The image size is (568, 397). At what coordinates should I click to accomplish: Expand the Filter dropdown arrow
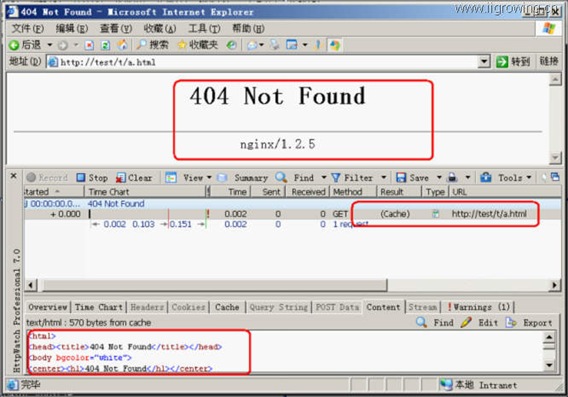(x=383, y=177)
